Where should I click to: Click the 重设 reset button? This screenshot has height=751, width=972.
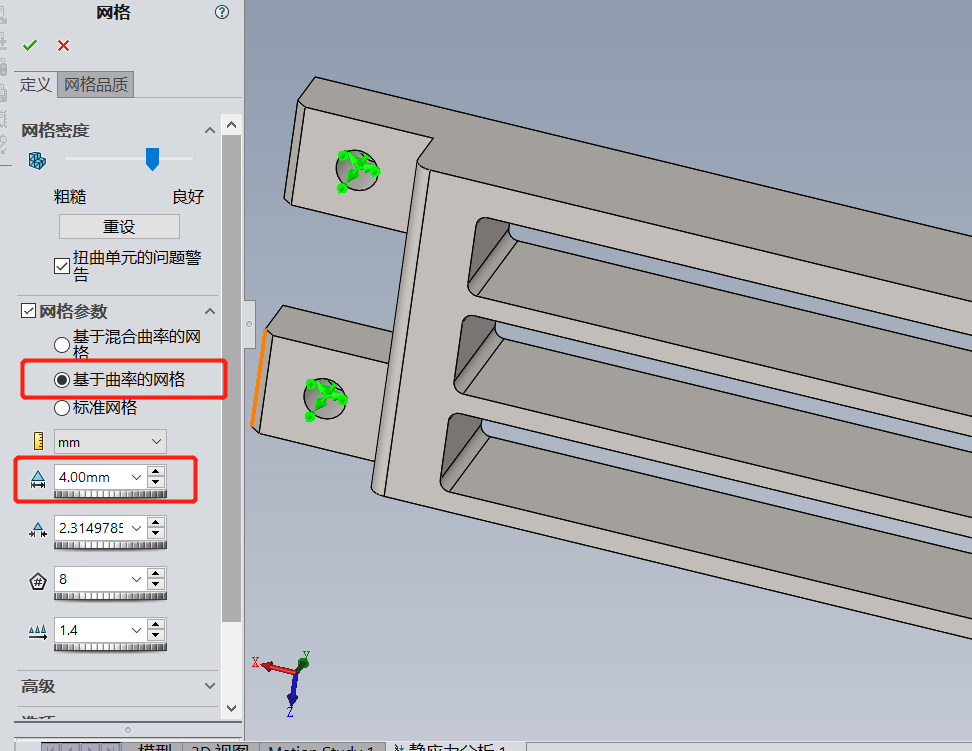(x=119, y=226)
